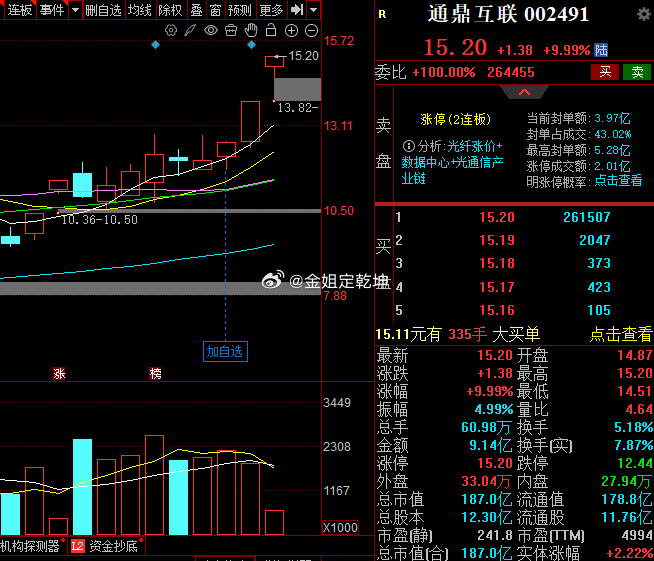The image size is (654, 561).
Task: Click 总市值 187.0亿 value
Action: [x=487, y=499]
